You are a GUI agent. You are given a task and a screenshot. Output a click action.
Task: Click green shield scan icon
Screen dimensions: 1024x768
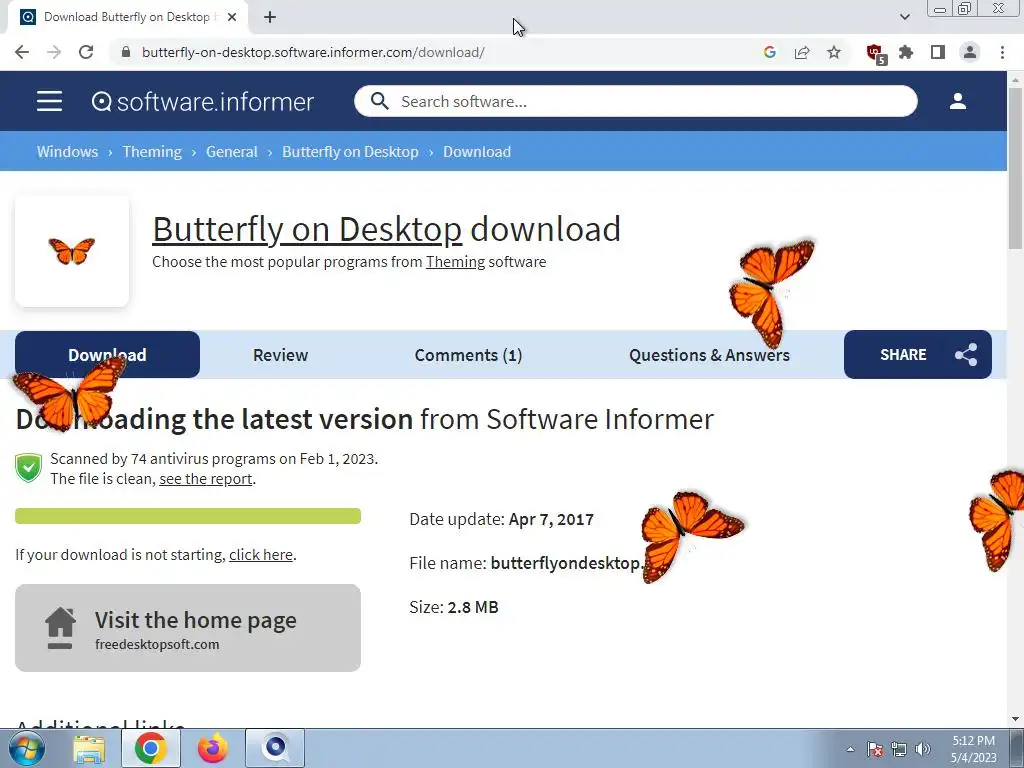(x=28, y=468)
